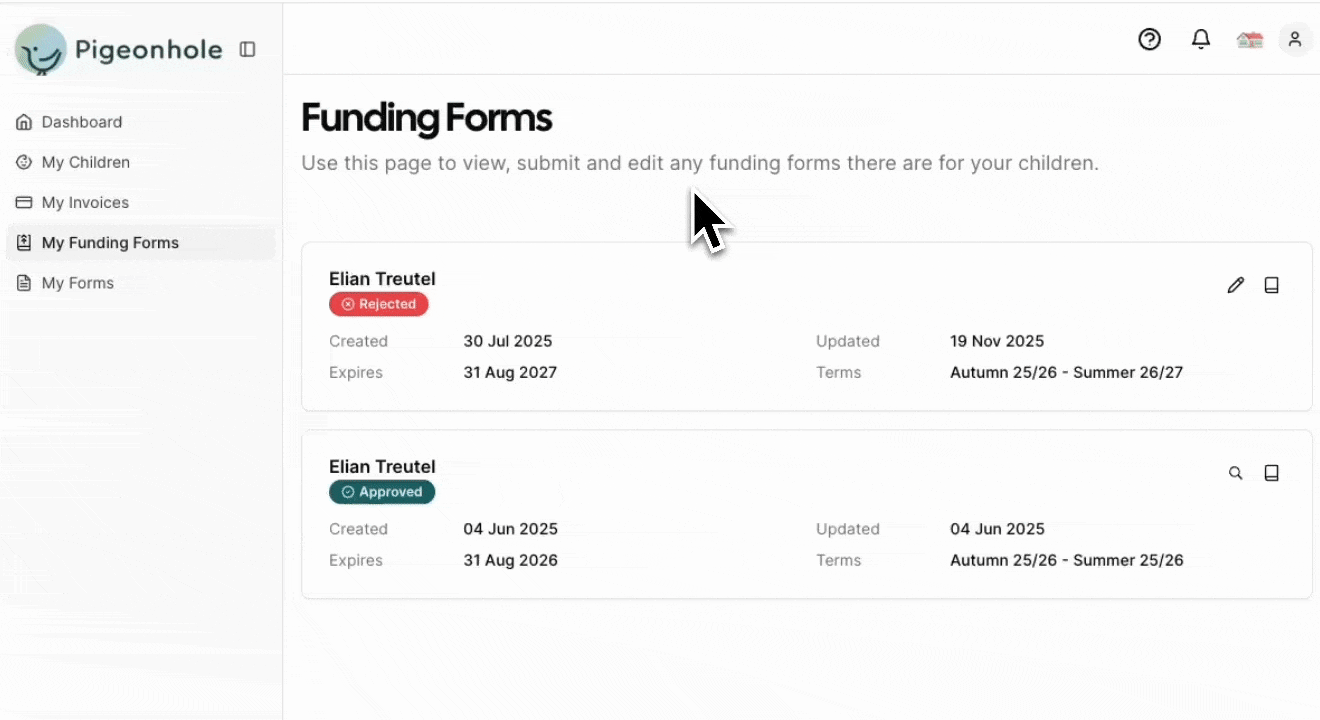Open the user profile avatar menu
Image resolution: width=1320 pixels, height=720 pixels.
(x=1295, y=39)
